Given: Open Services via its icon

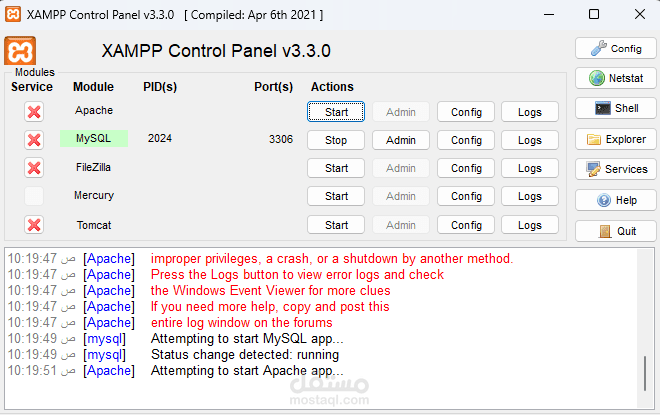Looking at the screenshot, I should click(594, 169).
